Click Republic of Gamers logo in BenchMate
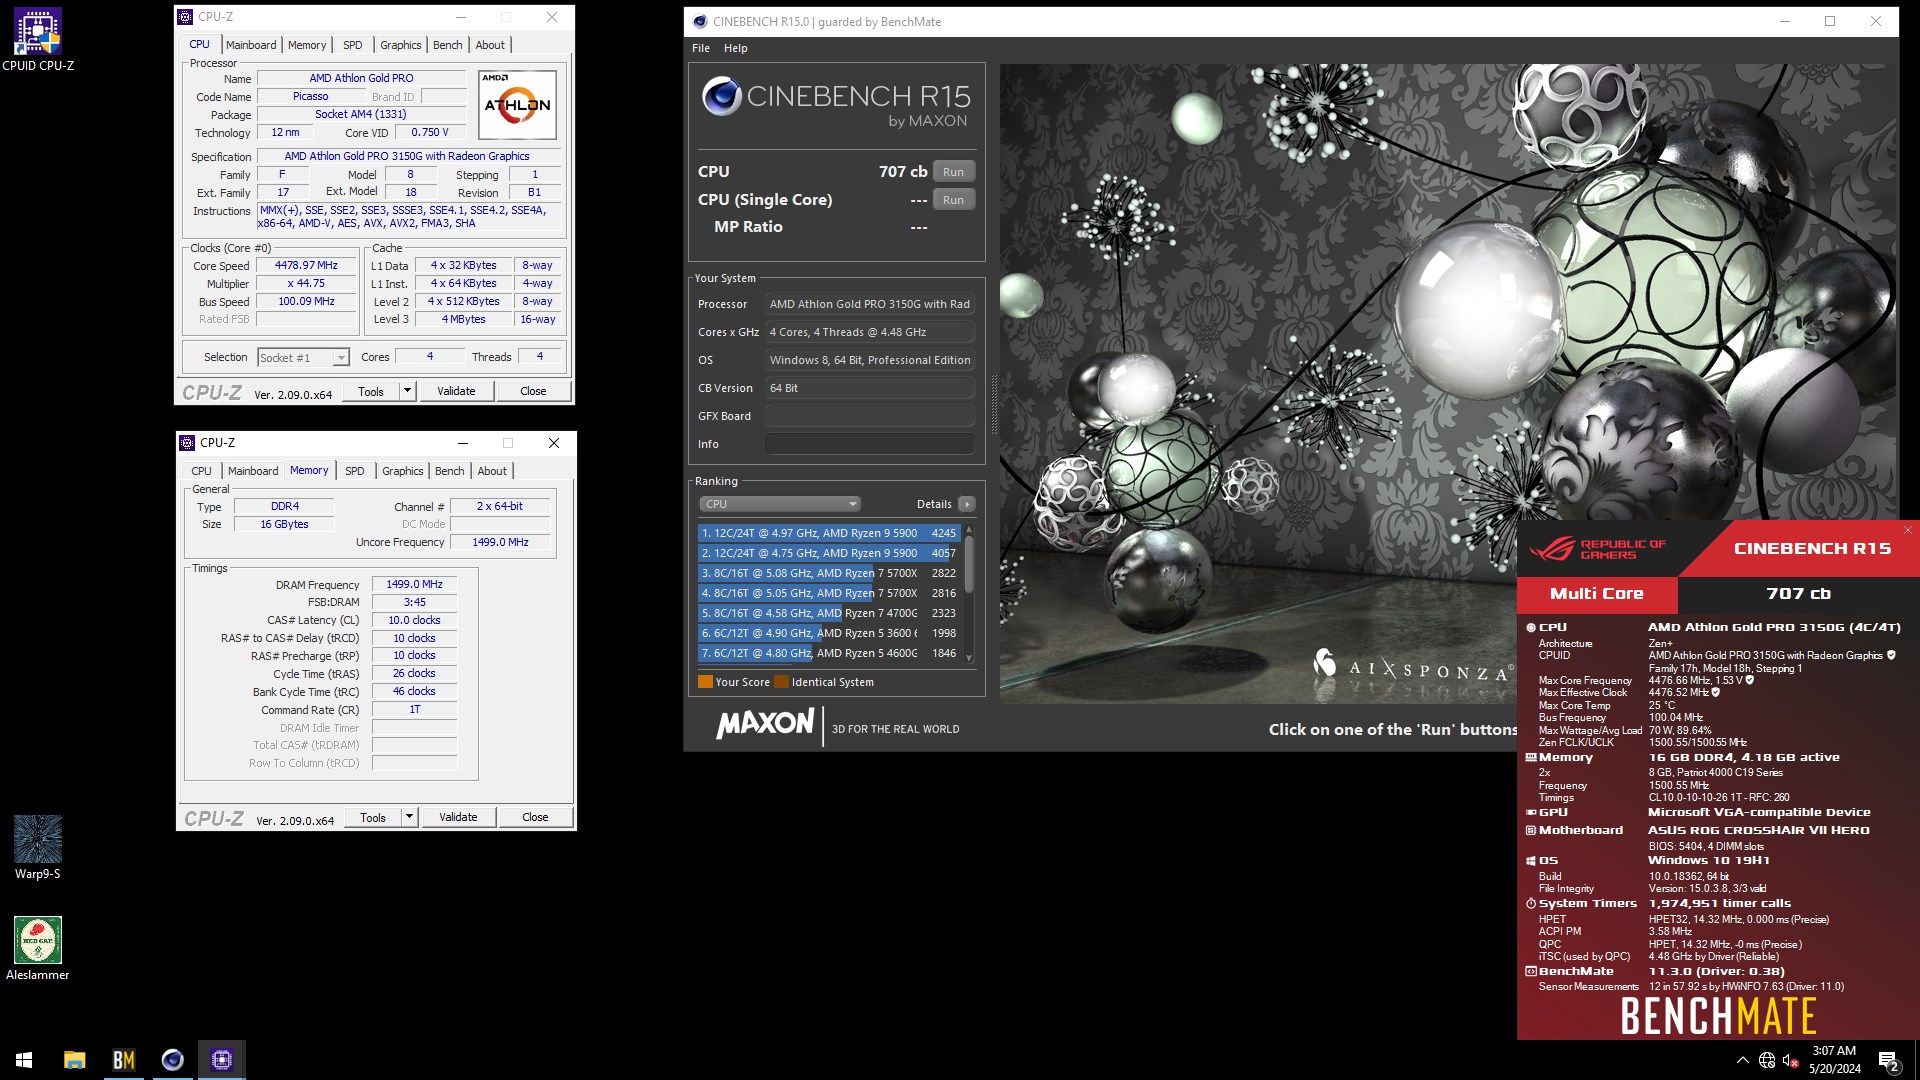The width and height of the screenshot is (1920, 1080). [1597, 549]
